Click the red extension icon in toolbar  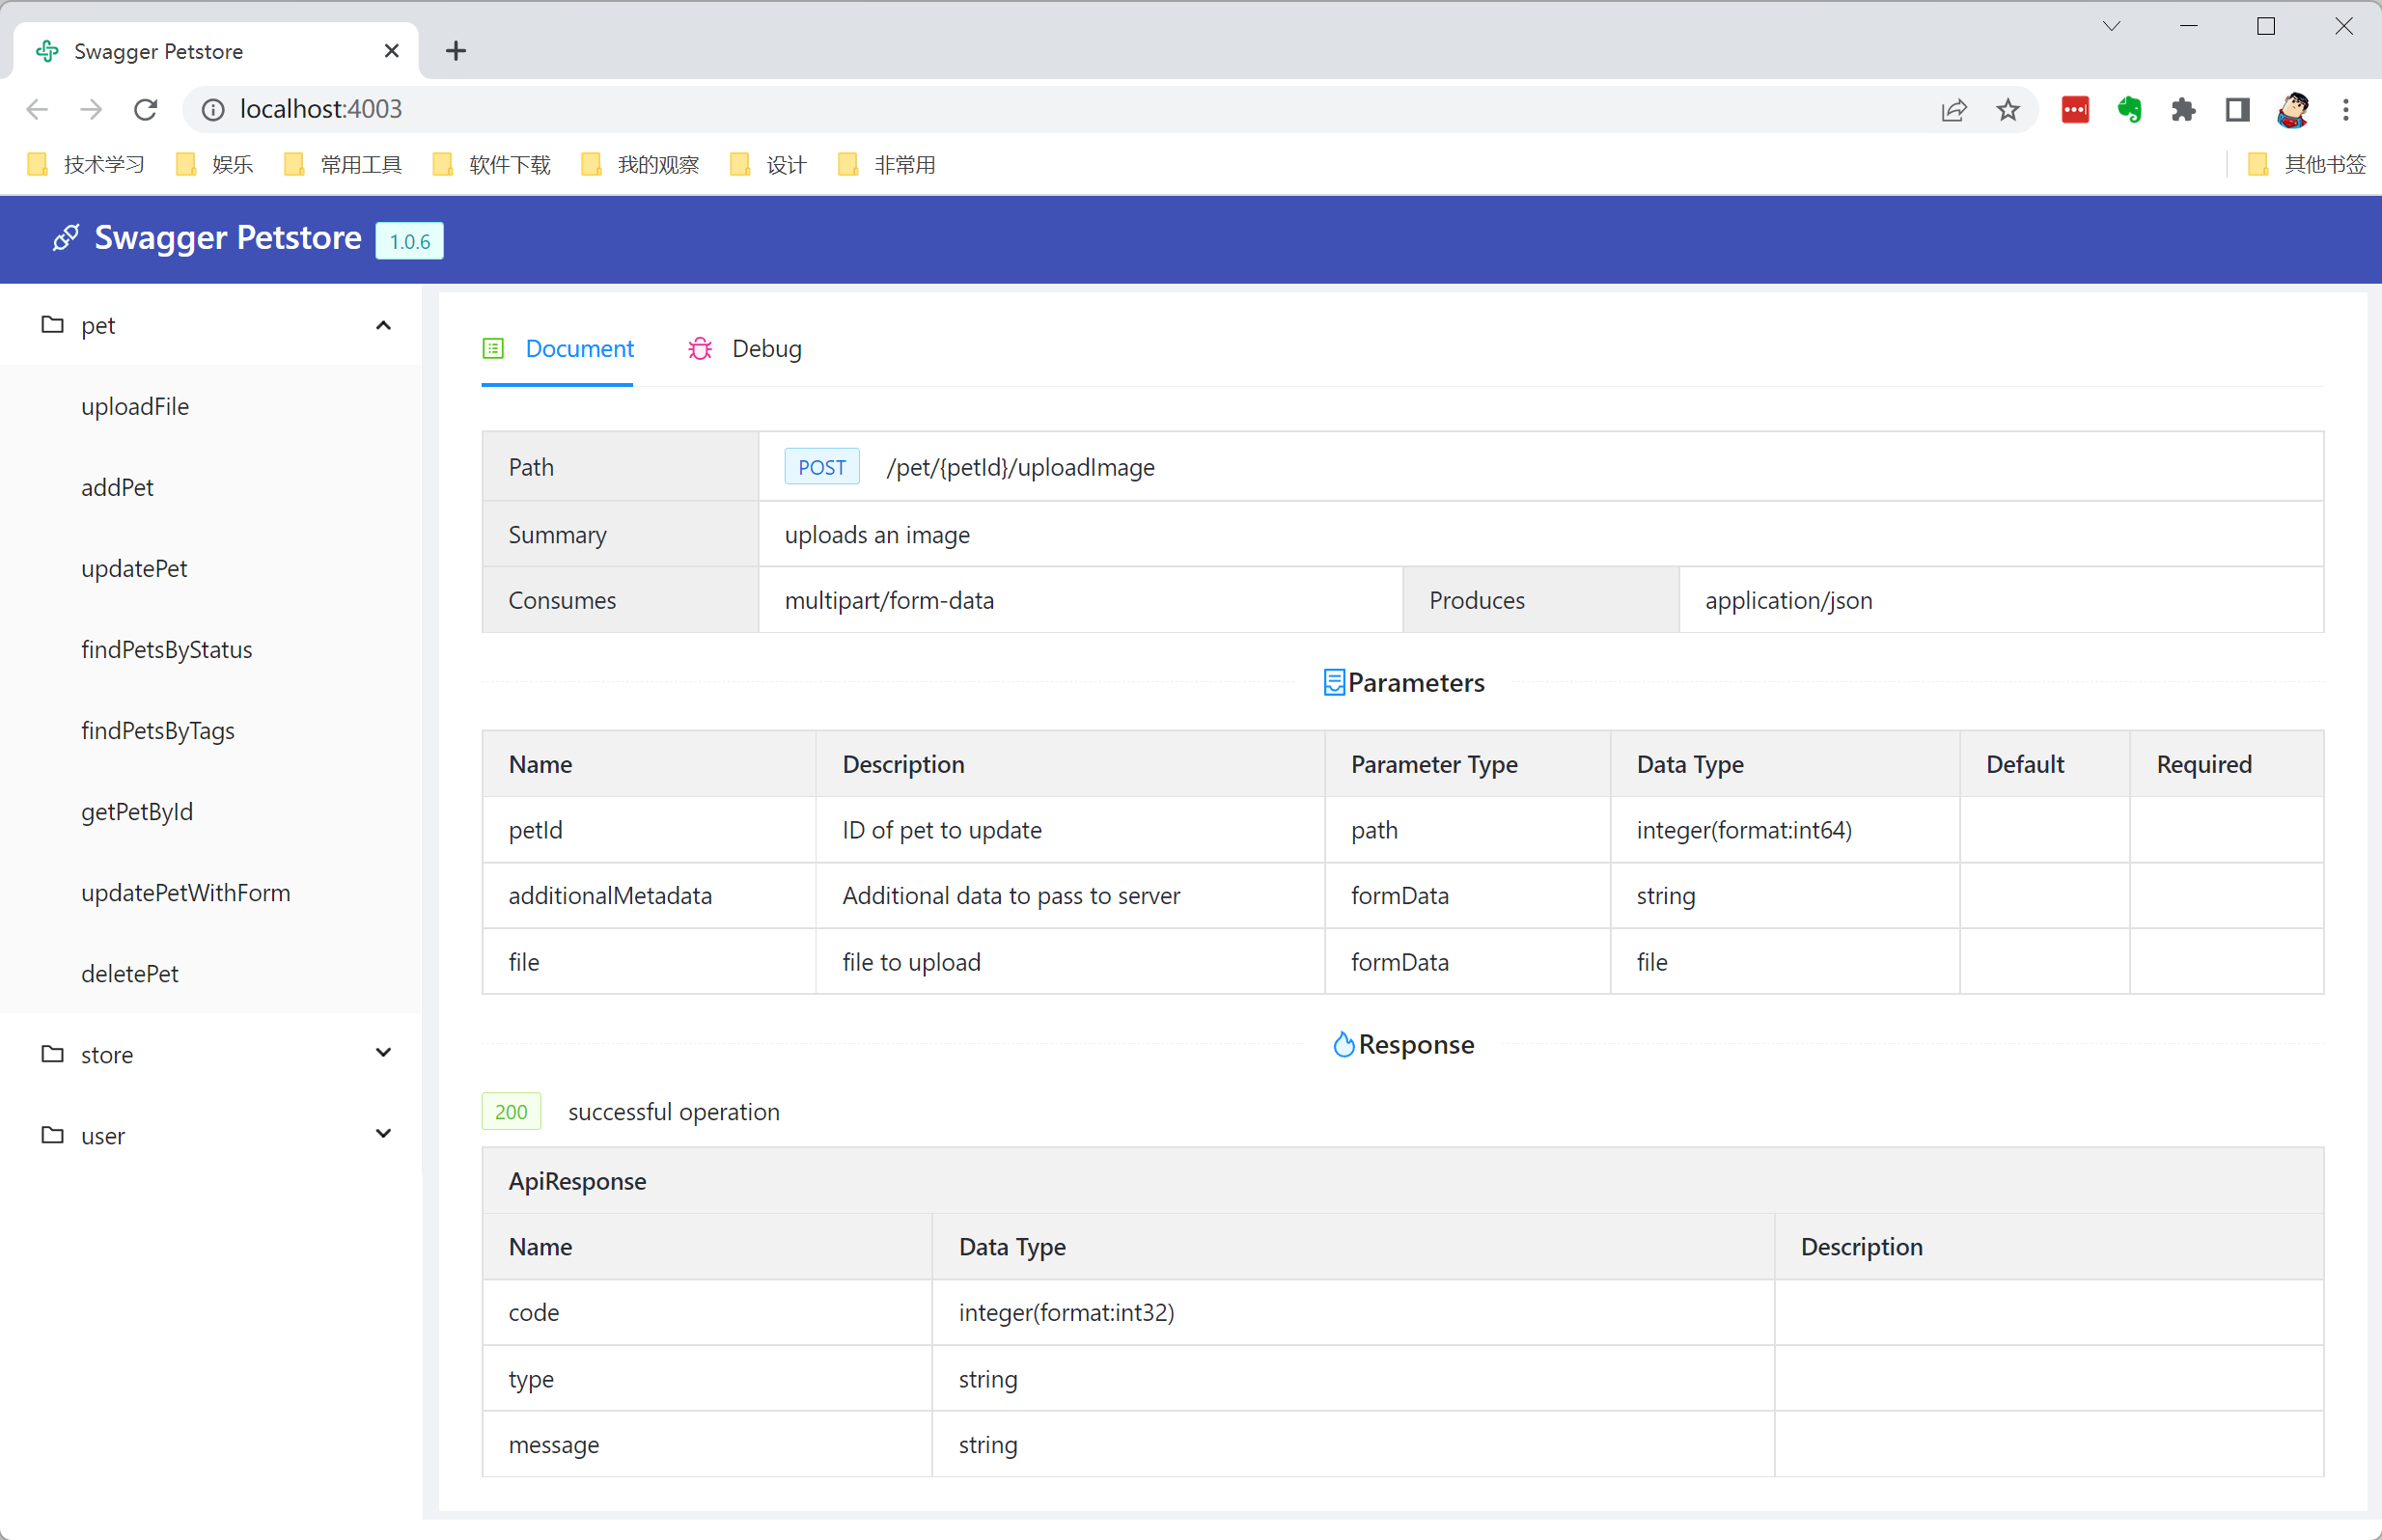pos(2075,109)
